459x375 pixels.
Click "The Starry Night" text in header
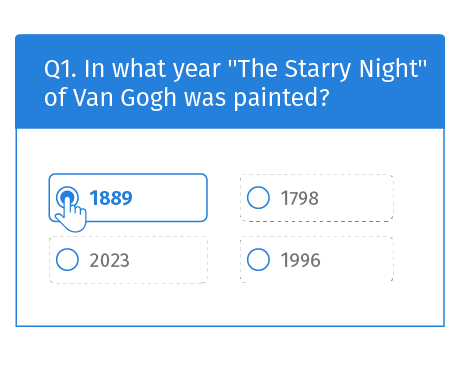[327, 69]
